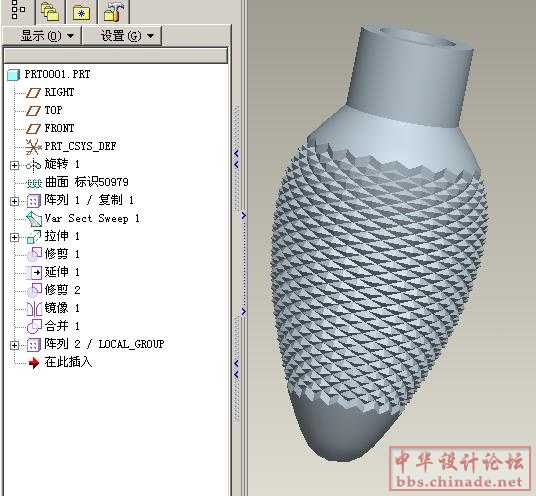Open the model tree navigator tab
Image resolution: width=536 pixels, height=496 pixels.
(x=18, y=10)
